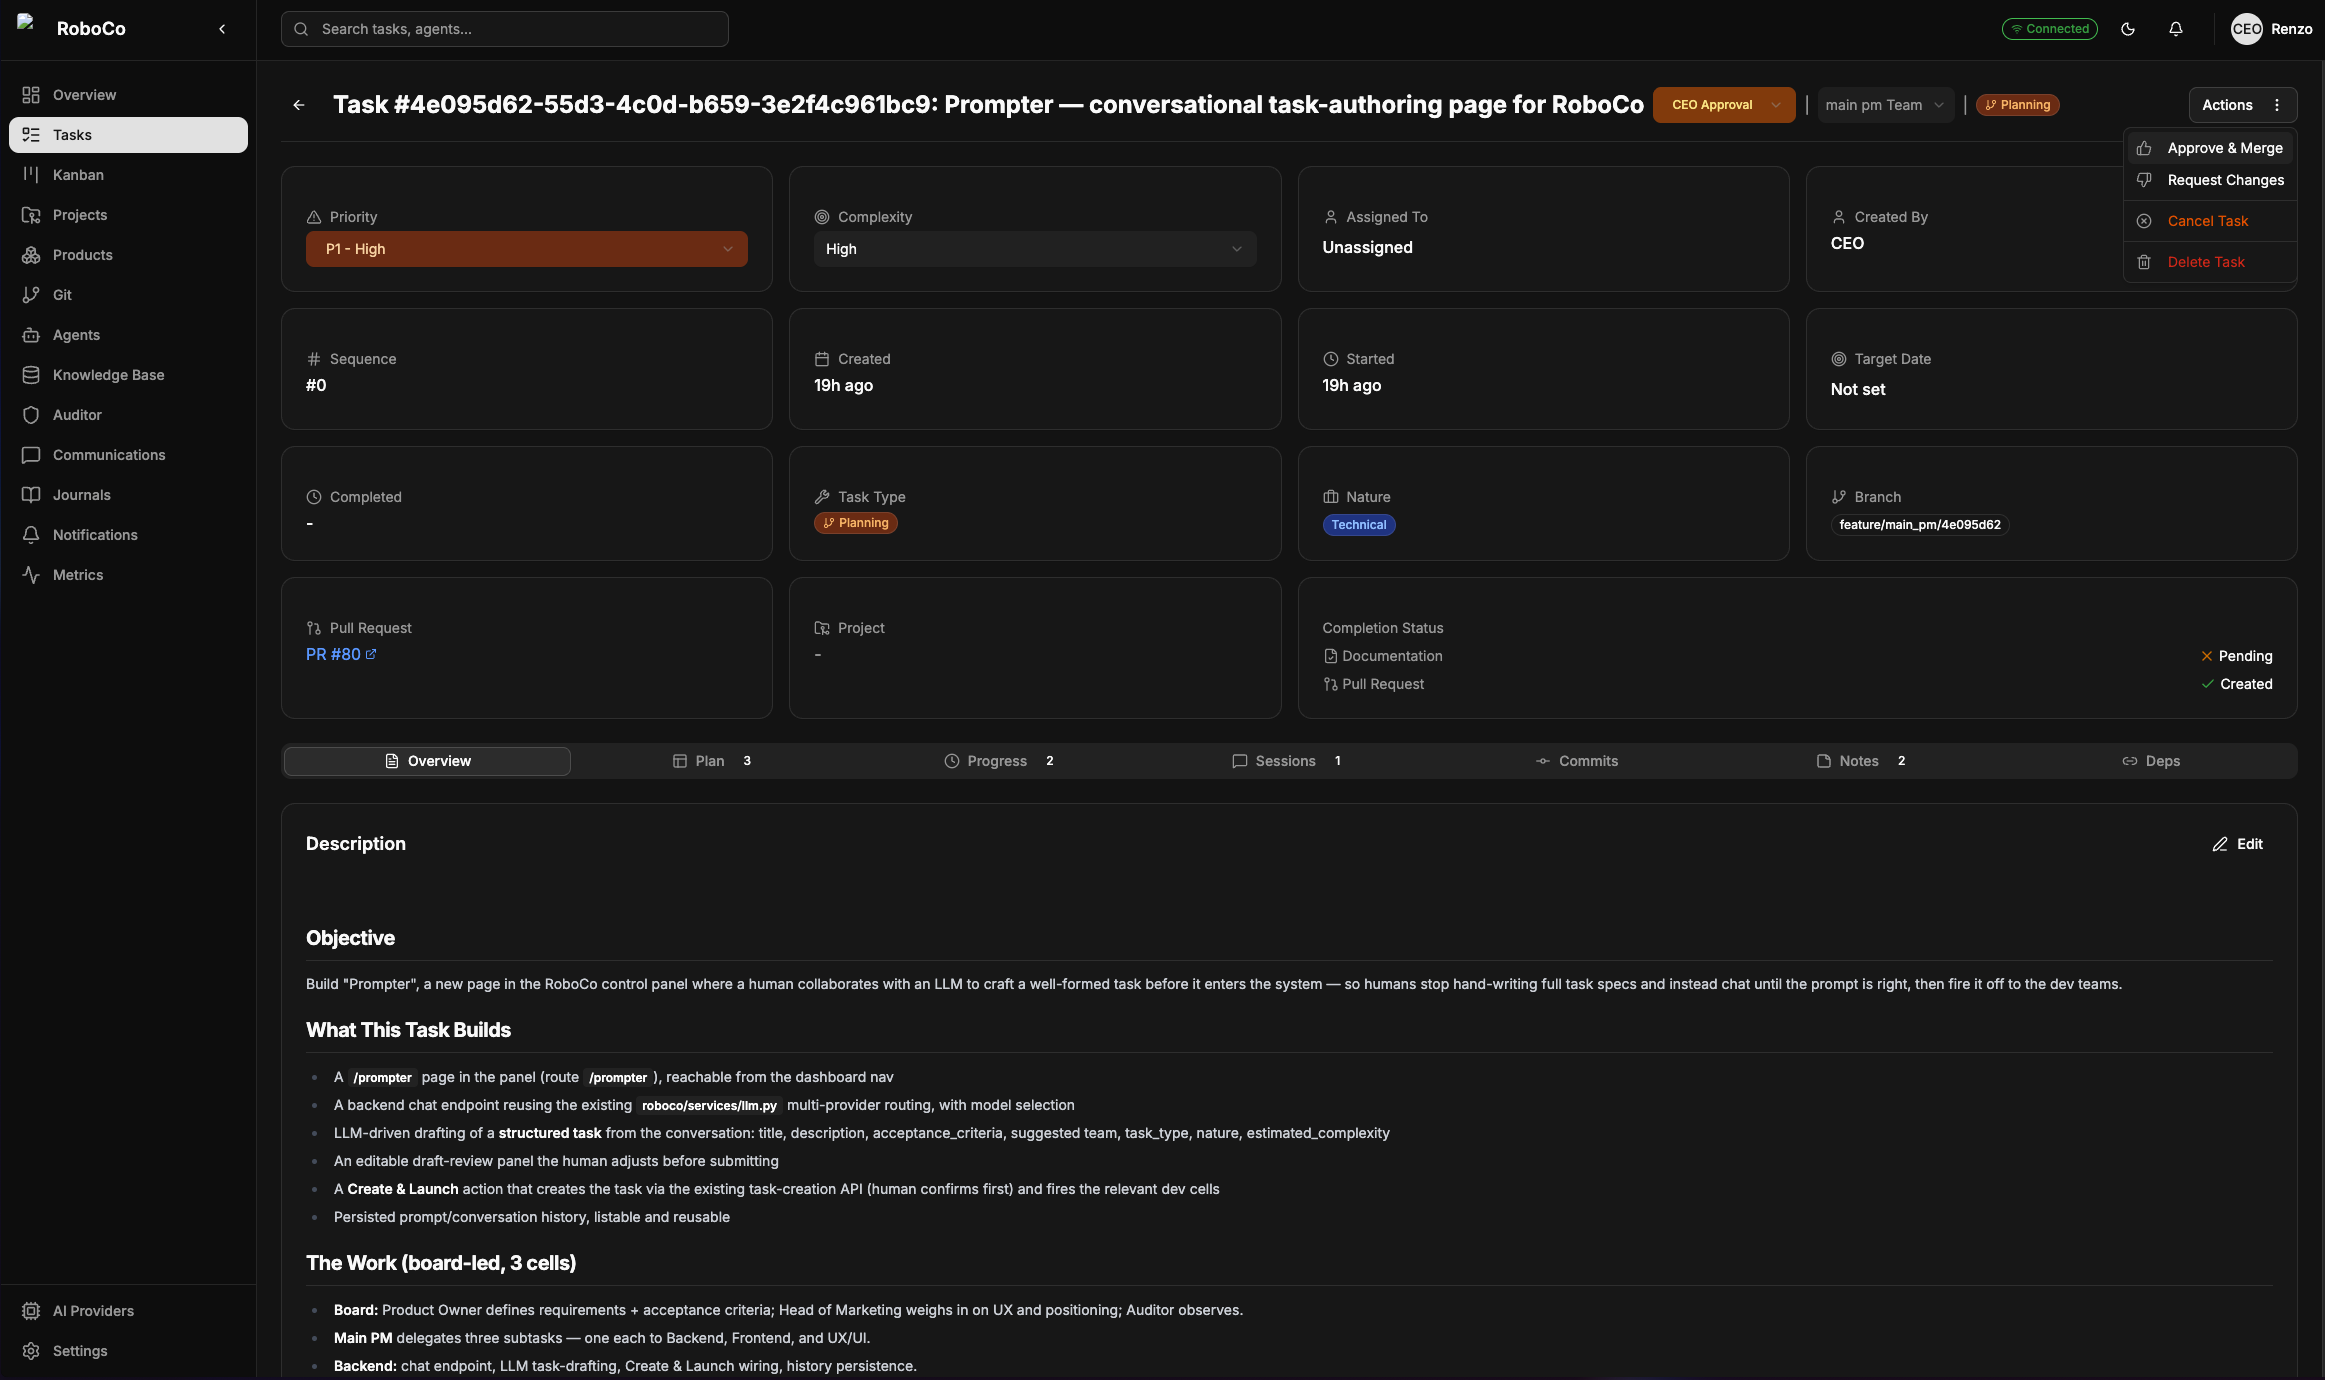Click the CEO avatar for Renzo
2325x1380 pixels.
pyautogui.click(x=2246, y=29)
